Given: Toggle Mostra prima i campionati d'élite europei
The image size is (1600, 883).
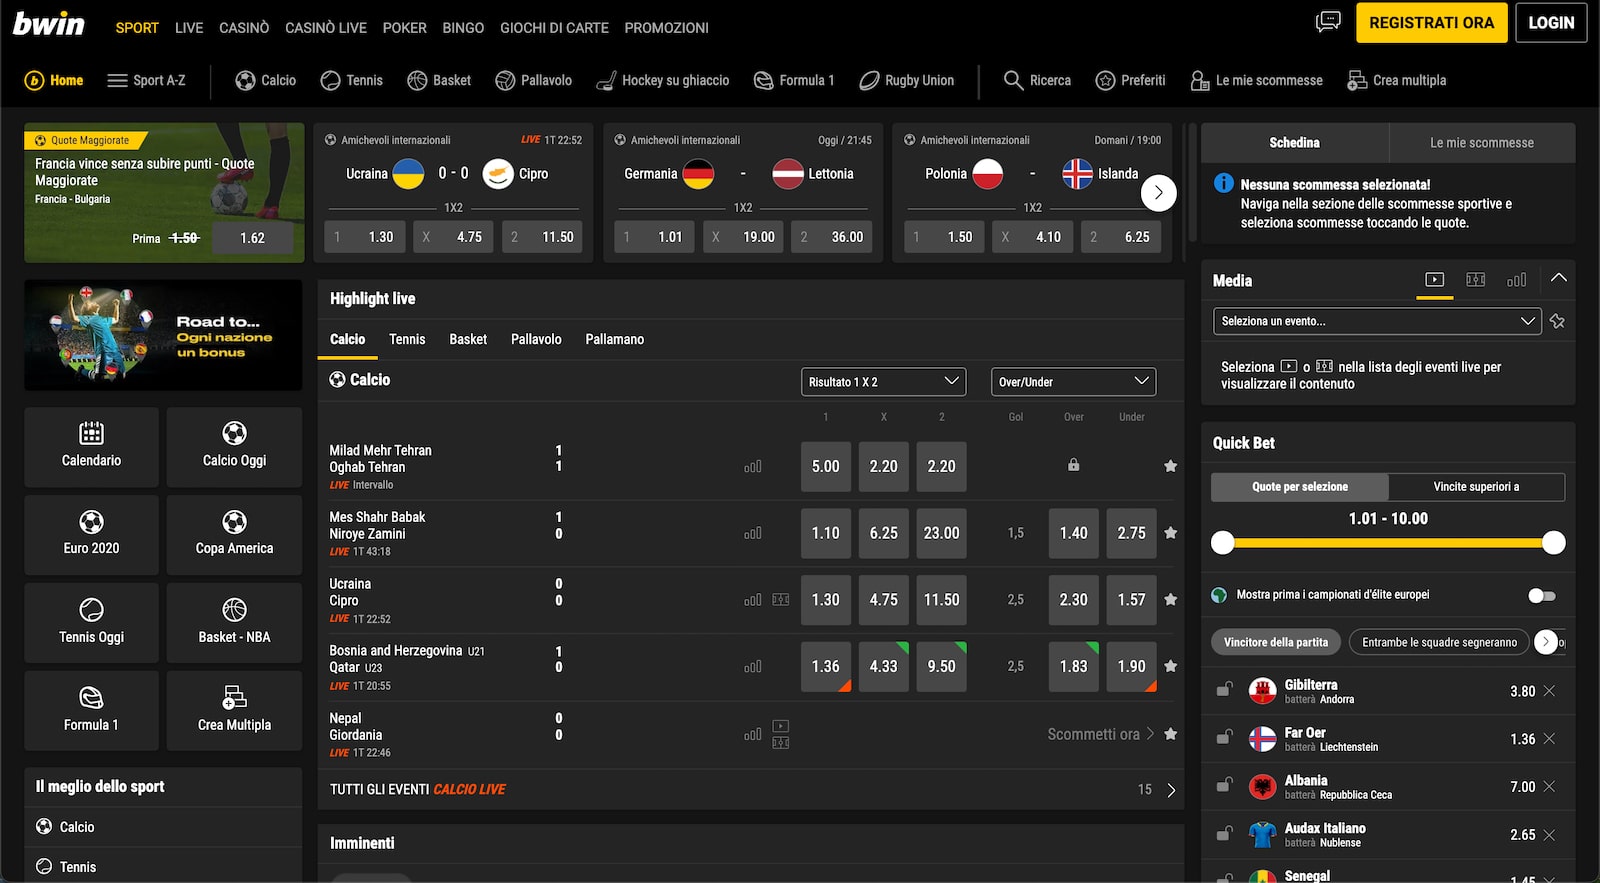Looking at the screenshot, I should click(1542, 596).
